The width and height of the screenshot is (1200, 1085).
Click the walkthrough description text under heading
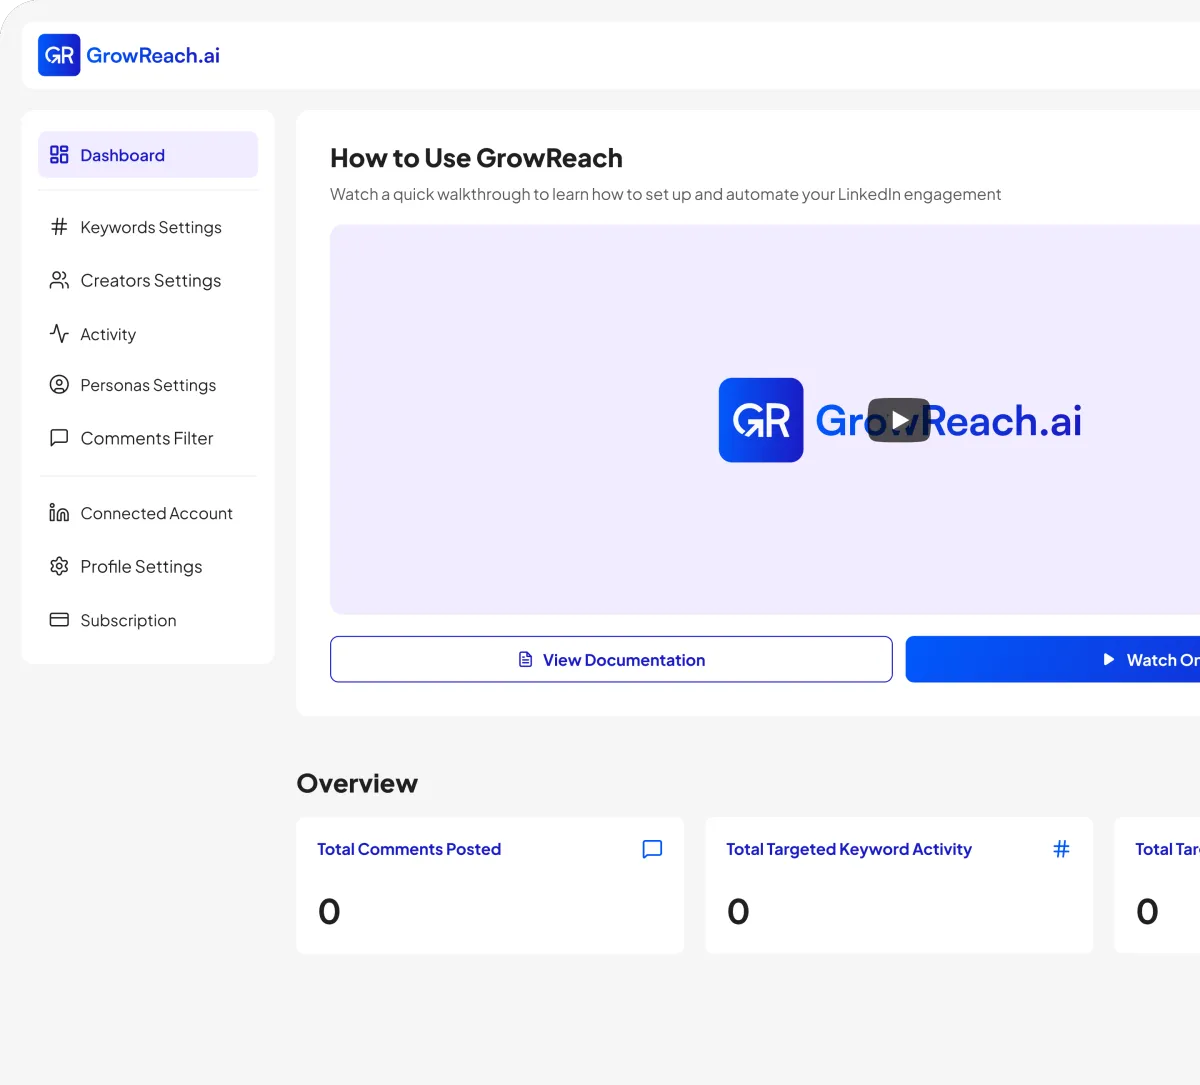(x=665, y=194)
